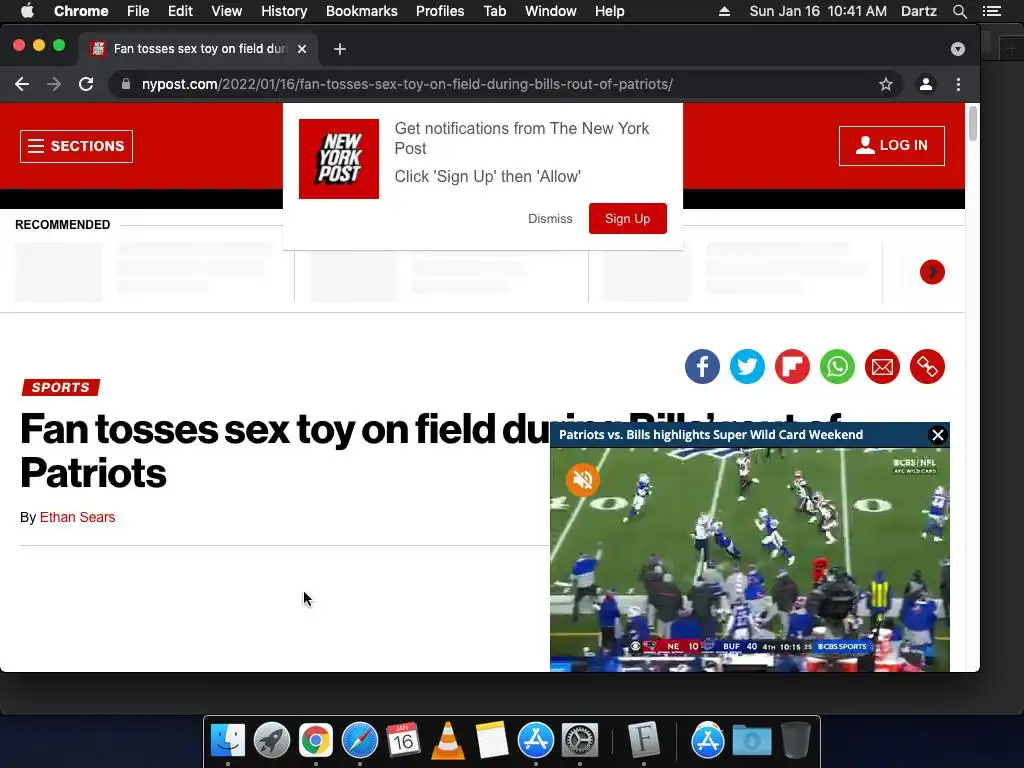1024x768 pixels.
Task: Open Chrome three-dot menu
Action: click(x=958, y=84)
